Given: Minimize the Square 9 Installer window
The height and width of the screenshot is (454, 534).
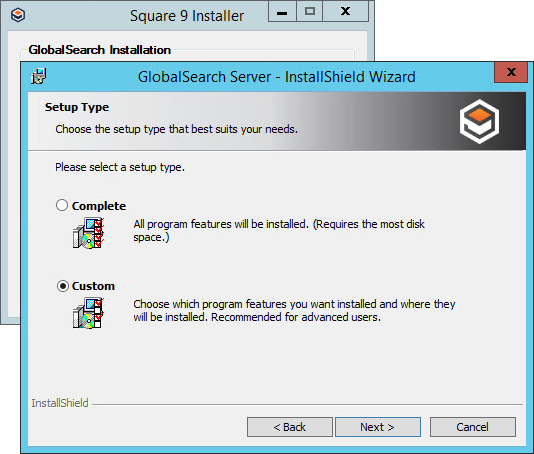Looking at the screenshot, I should [282, 12].
